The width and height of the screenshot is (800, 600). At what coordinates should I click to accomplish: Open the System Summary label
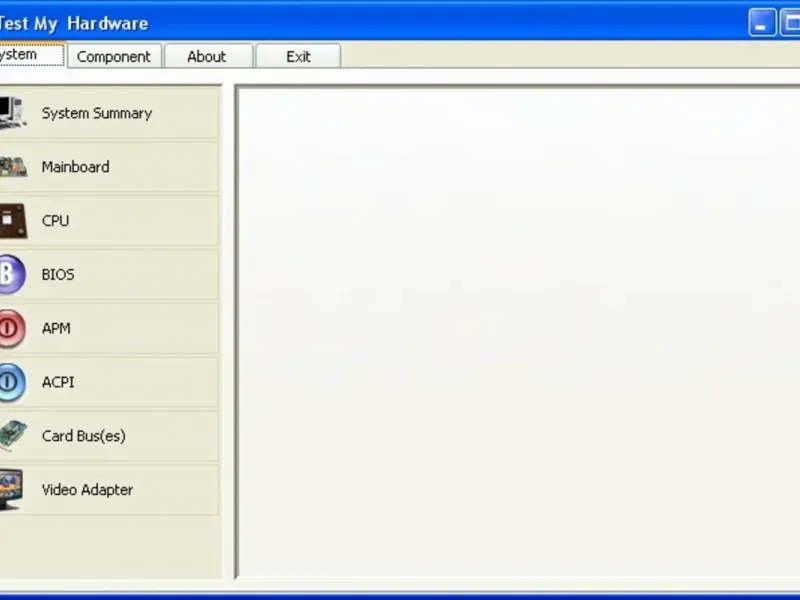(97, 113)
